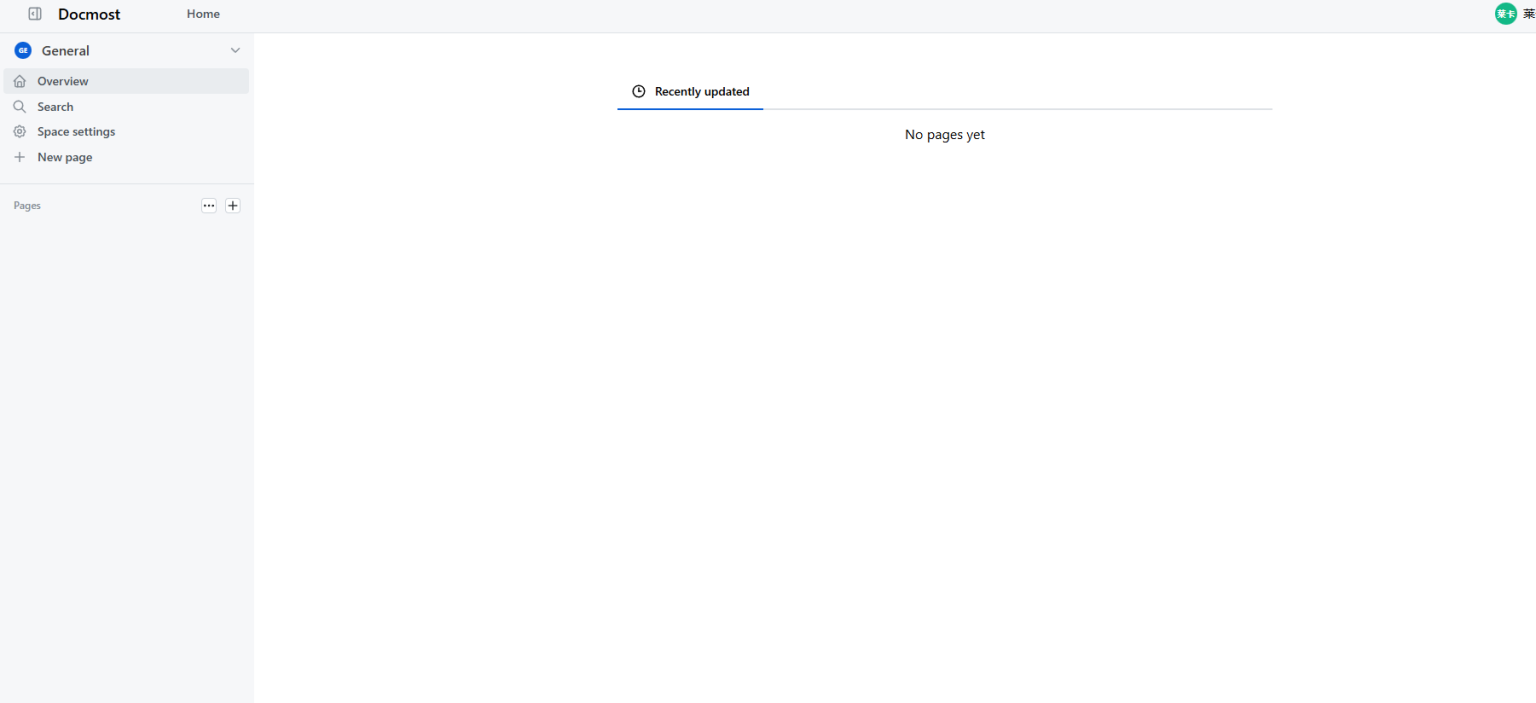Select the General space name
The image size is (1536, 703).
[x=65, y=51]
